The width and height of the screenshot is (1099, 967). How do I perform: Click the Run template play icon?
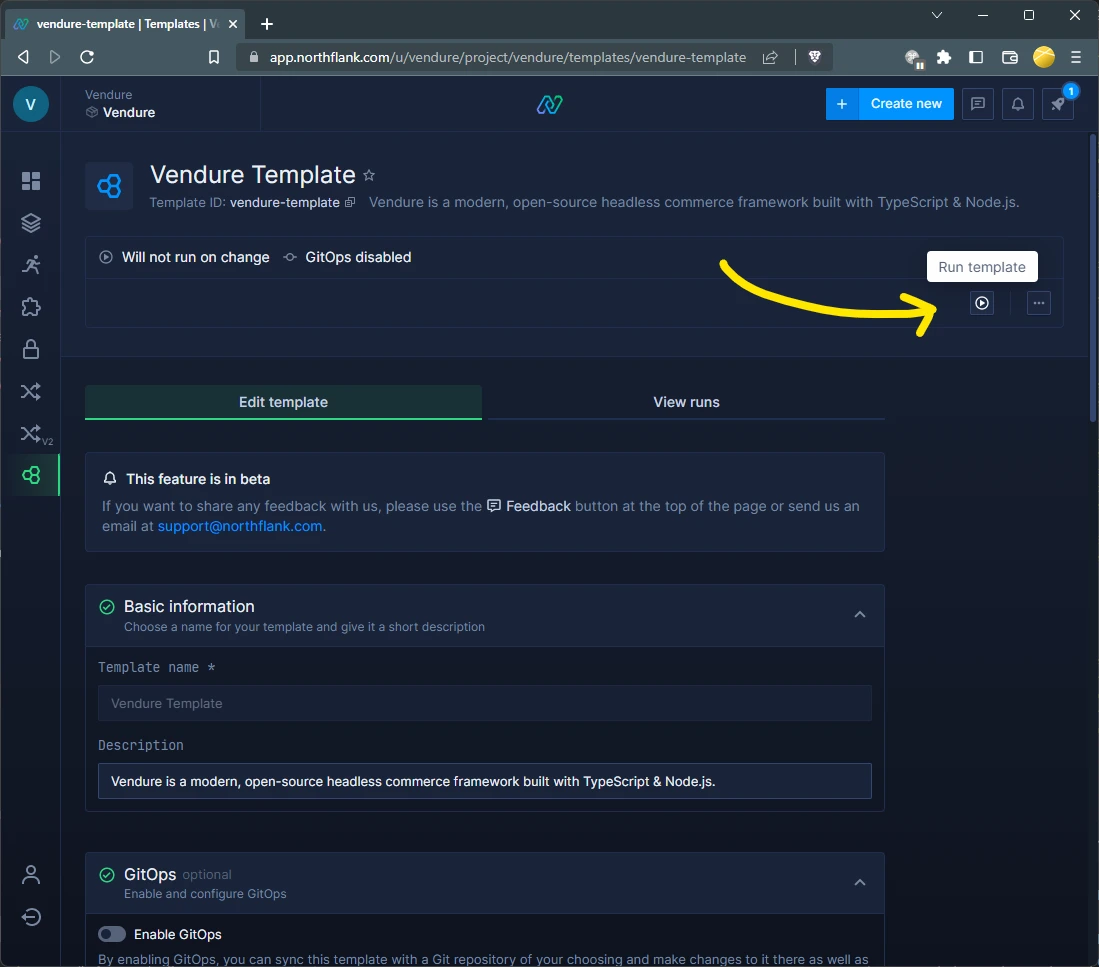[982, 303]
